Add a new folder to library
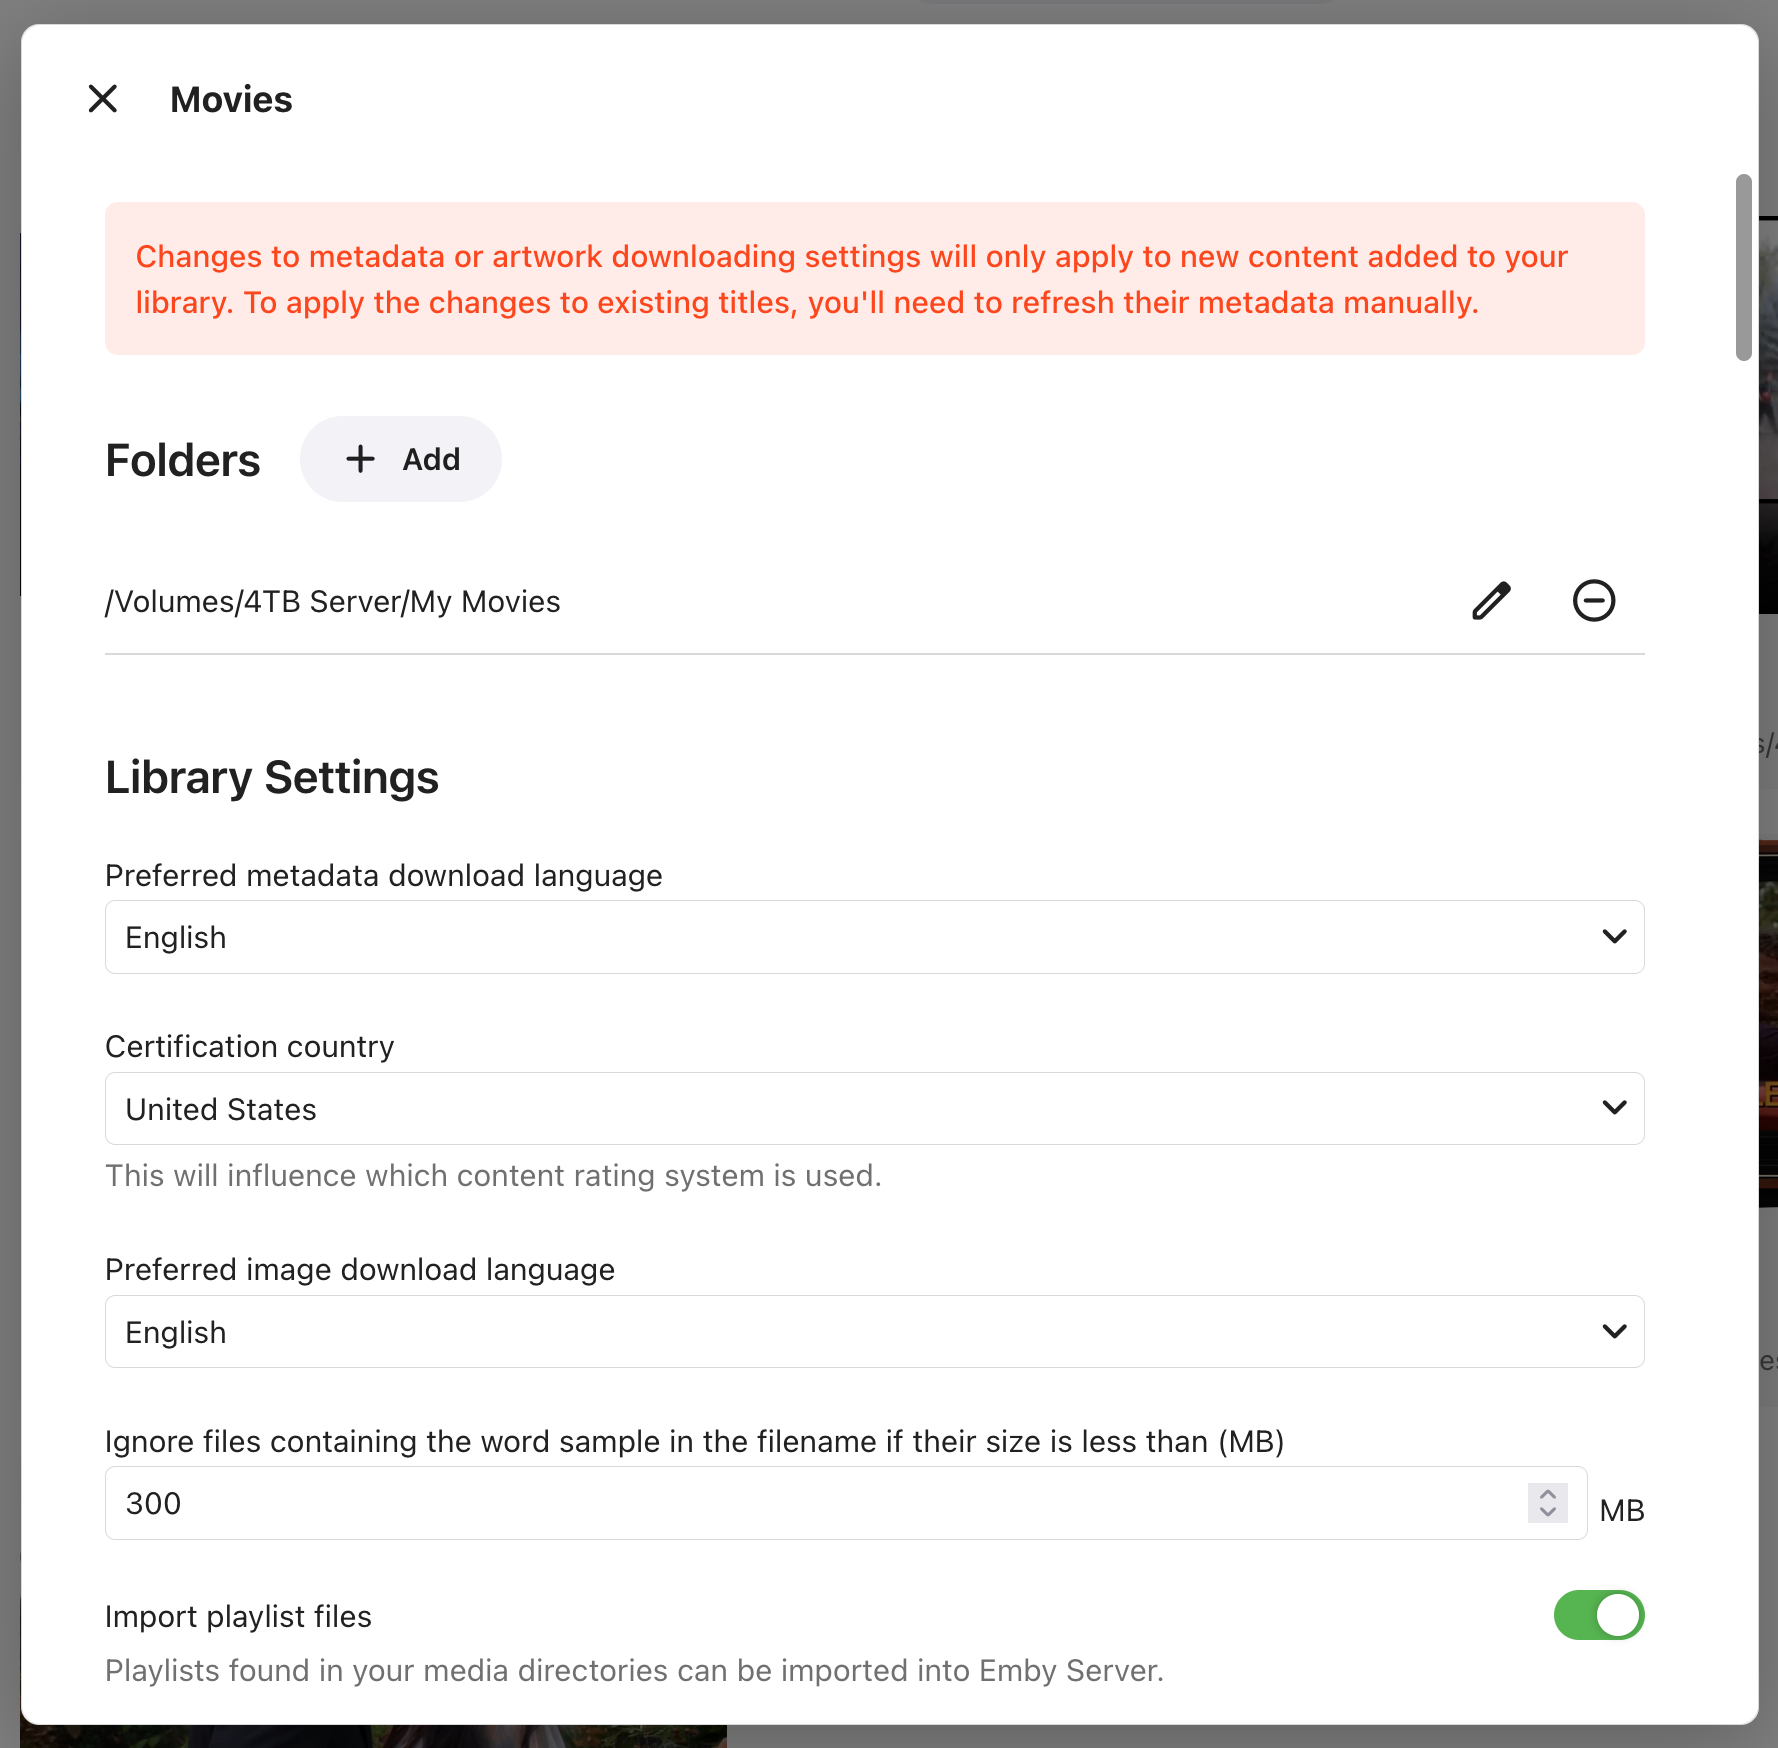Image resolution: width=1778 pixels, height=1748 pixels. pyautogui.click(x=401, y=459)
